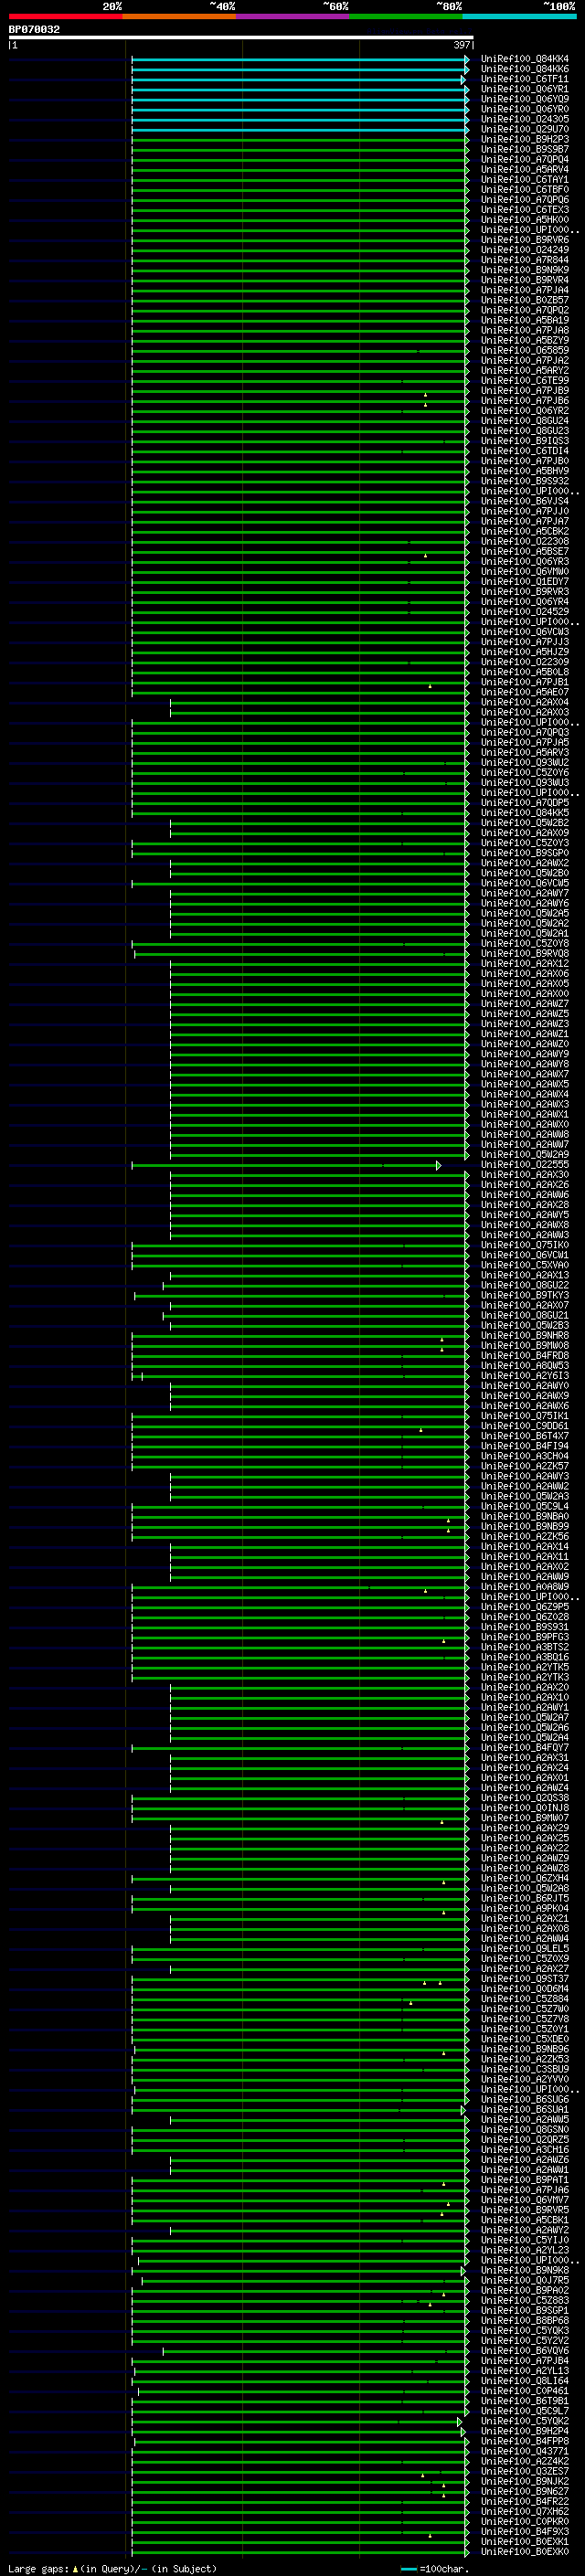
Task: Click hit label UniRef100_A7QPQ4
Action: coord(524,159)
